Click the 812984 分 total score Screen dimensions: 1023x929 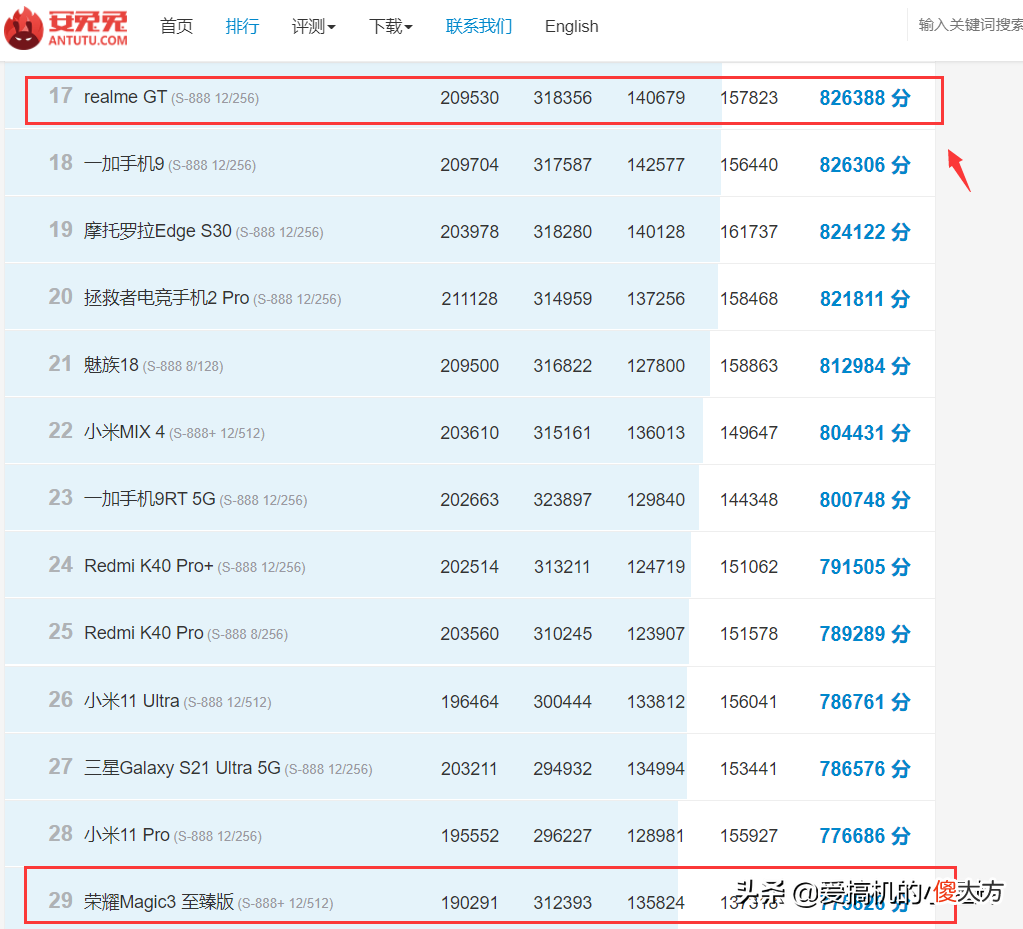click(864, 366)
